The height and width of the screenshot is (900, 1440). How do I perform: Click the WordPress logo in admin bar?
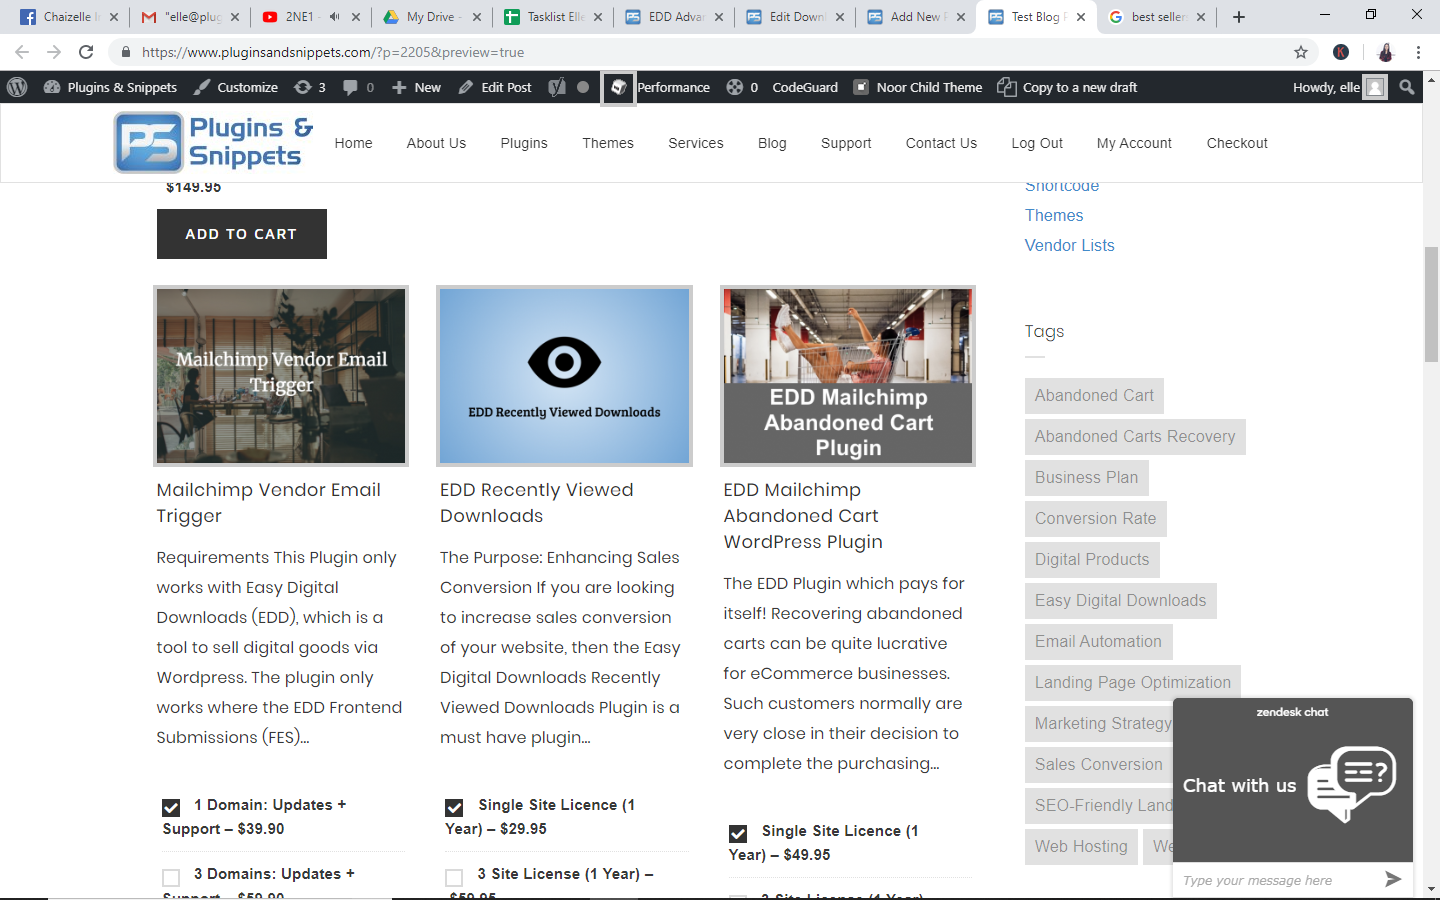click(x=17, y=87)
